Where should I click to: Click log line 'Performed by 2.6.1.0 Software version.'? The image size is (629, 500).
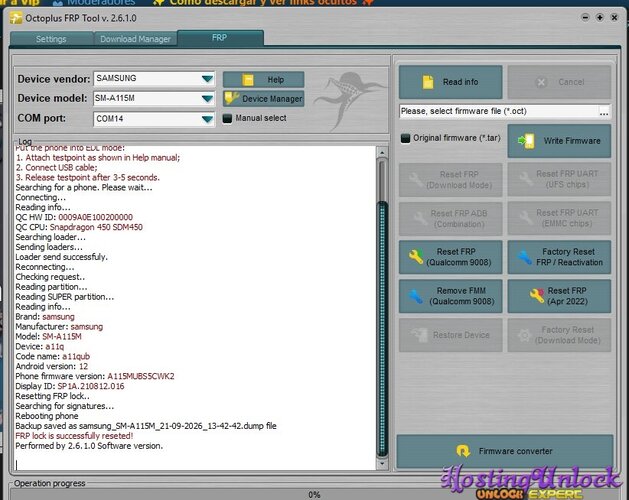point(89,446)
